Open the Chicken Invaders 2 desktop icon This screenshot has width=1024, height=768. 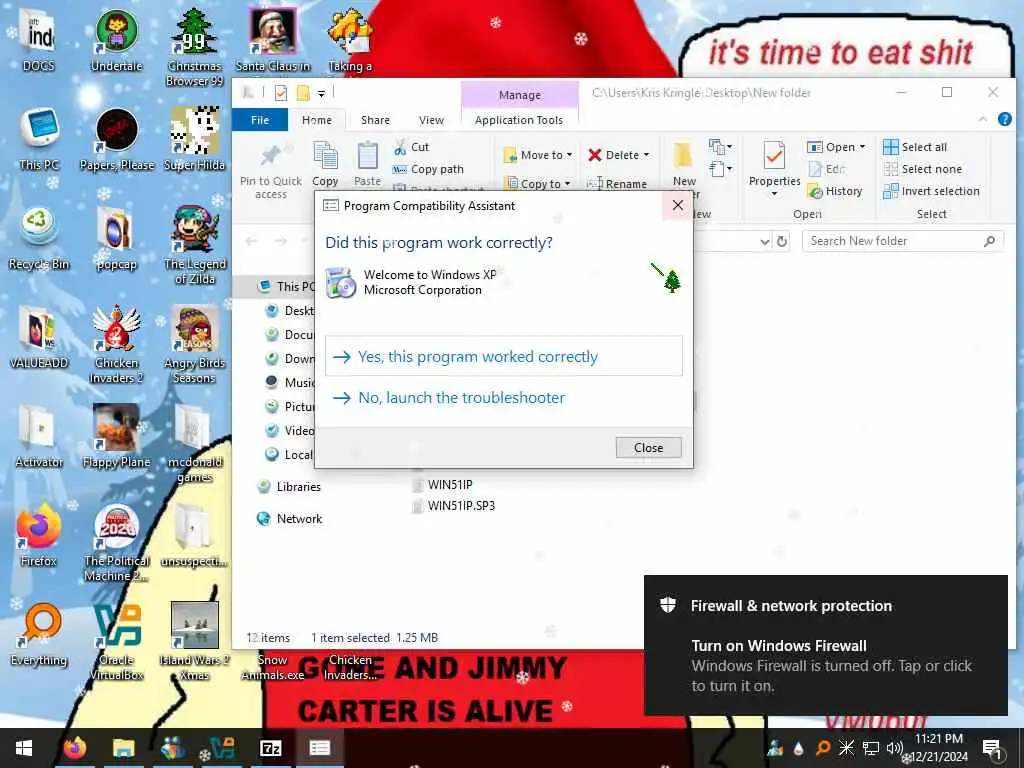point(116,344)
